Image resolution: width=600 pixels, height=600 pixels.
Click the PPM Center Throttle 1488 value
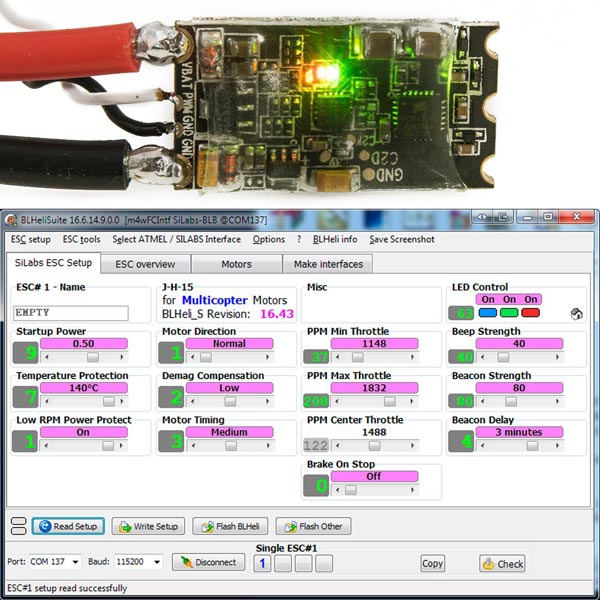(374, 432)
